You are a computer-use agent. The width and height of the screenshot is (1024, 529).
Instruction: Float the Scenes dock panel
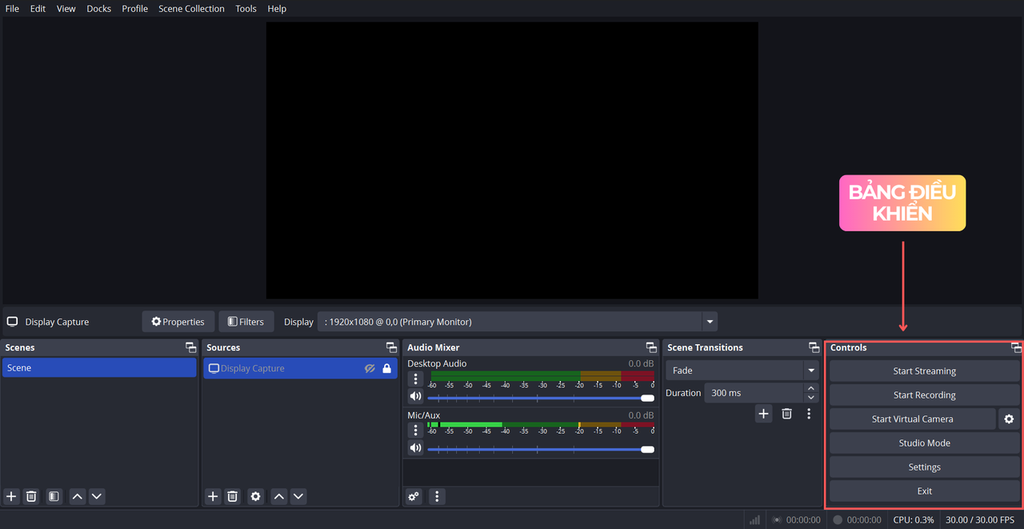coord(191,347)
